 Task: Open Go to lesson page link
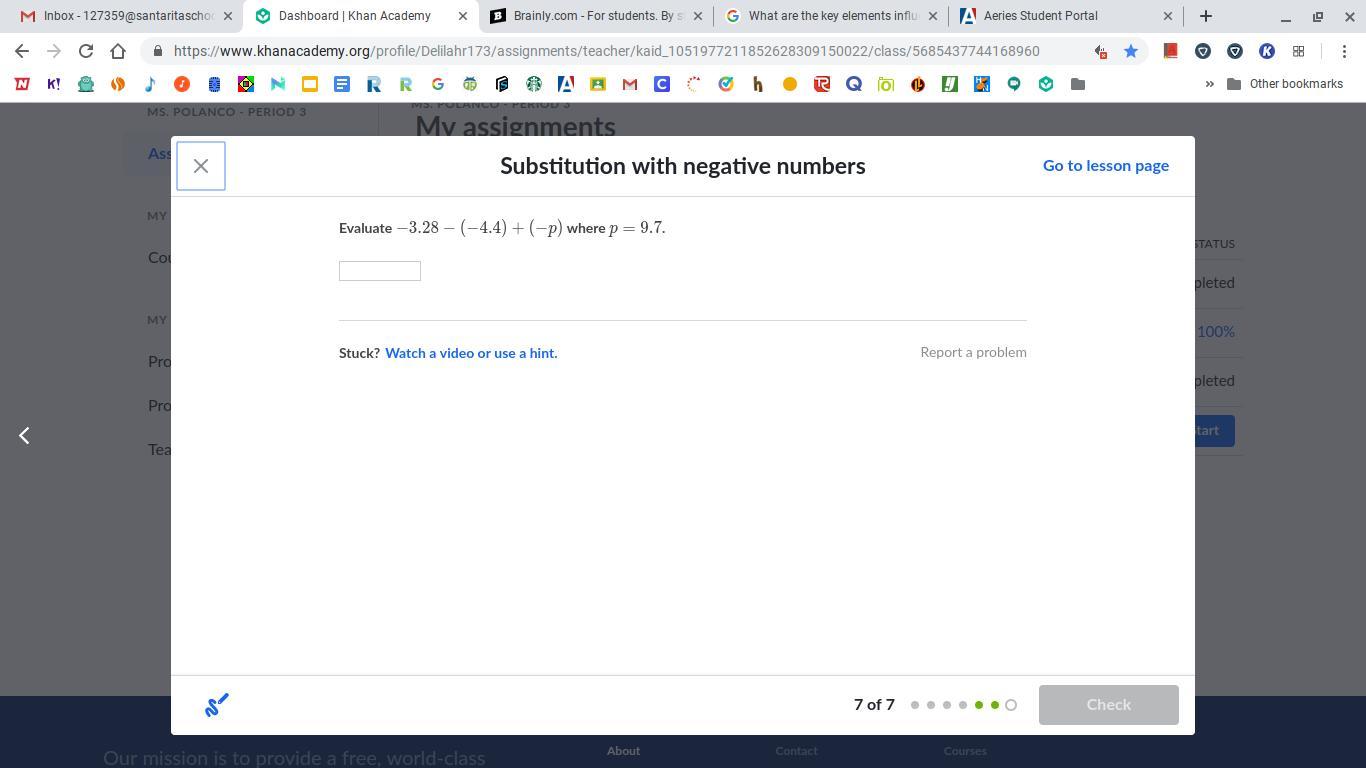[1106, 166]
